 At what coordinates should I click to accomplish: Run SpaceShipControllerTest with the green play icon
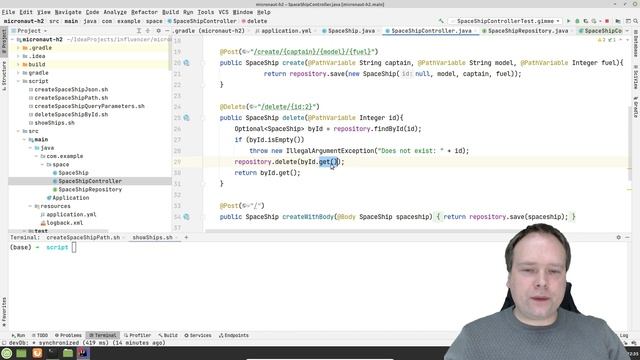[x=569, y=21]
